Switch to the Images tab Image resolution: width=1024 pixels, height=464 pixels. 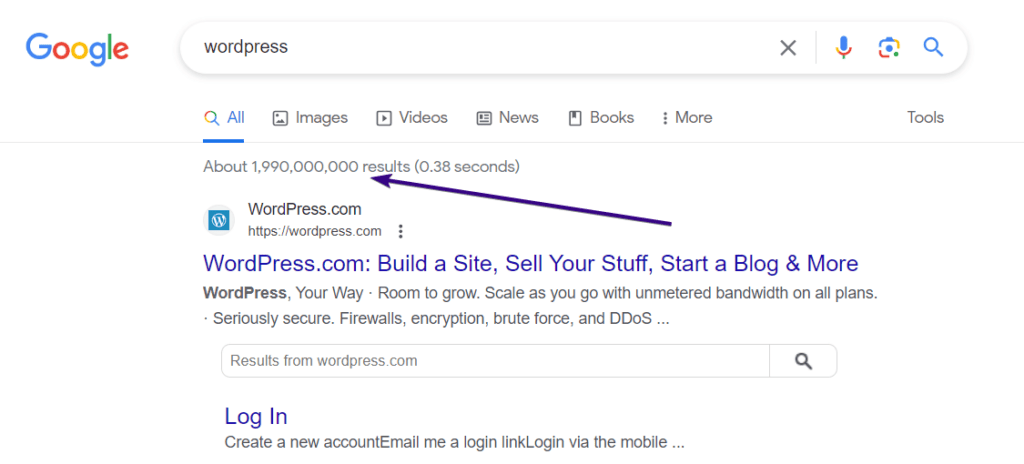[310, 118]
